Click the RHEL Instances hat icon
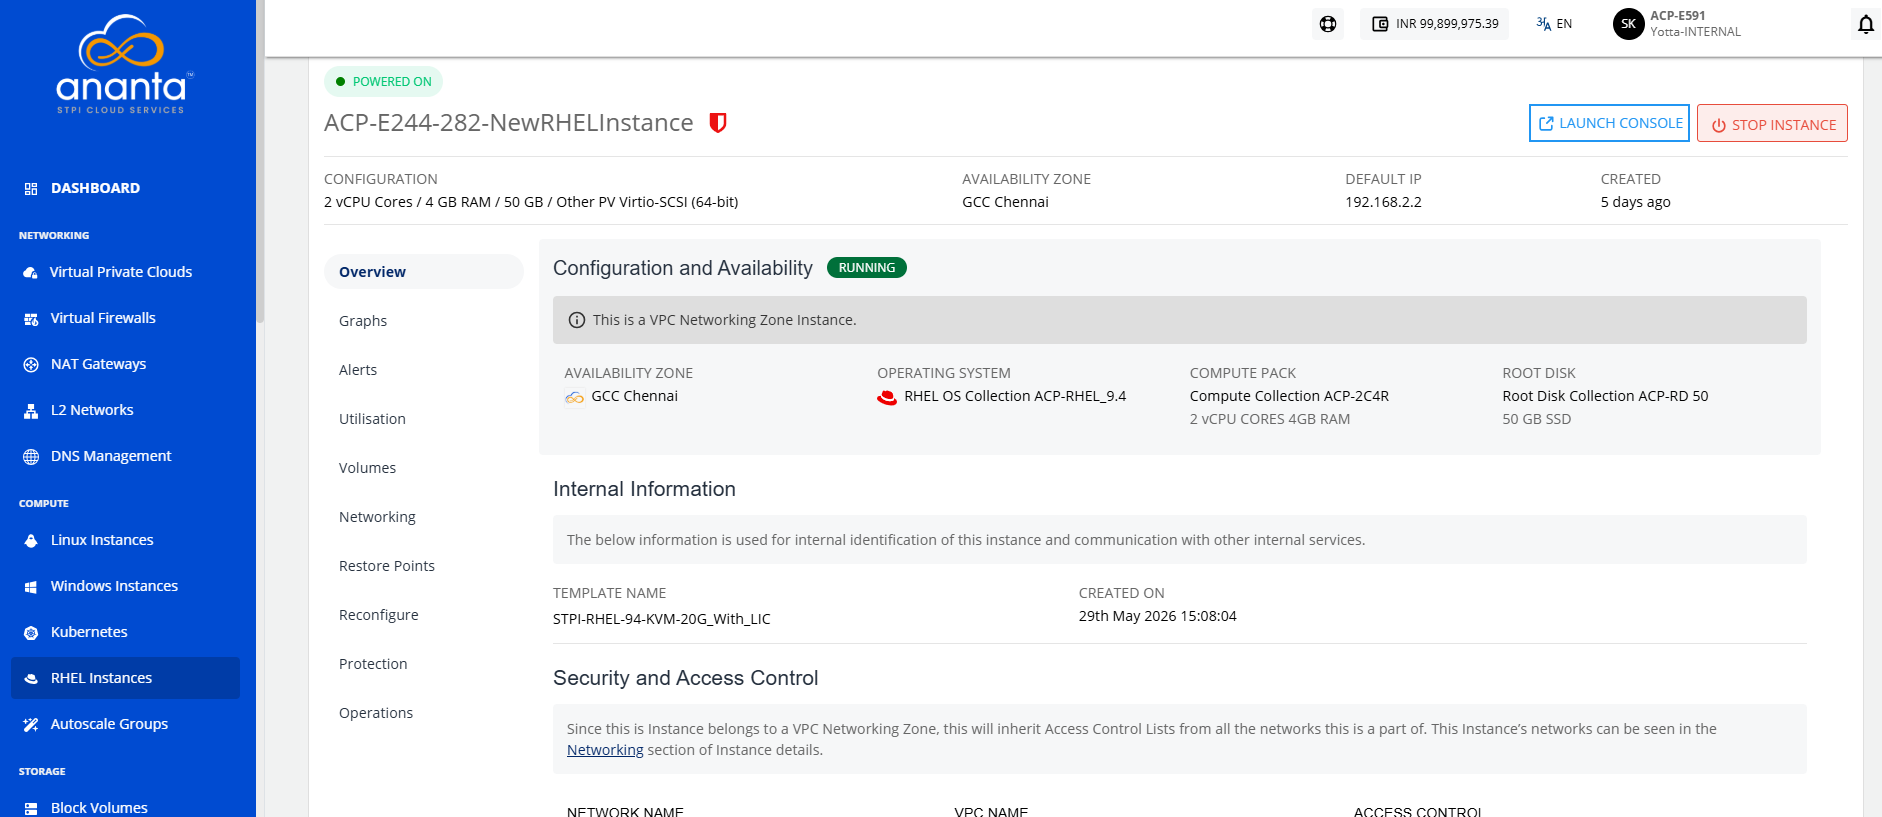This screenshot has height=817, width=1882. click(31, 678)
